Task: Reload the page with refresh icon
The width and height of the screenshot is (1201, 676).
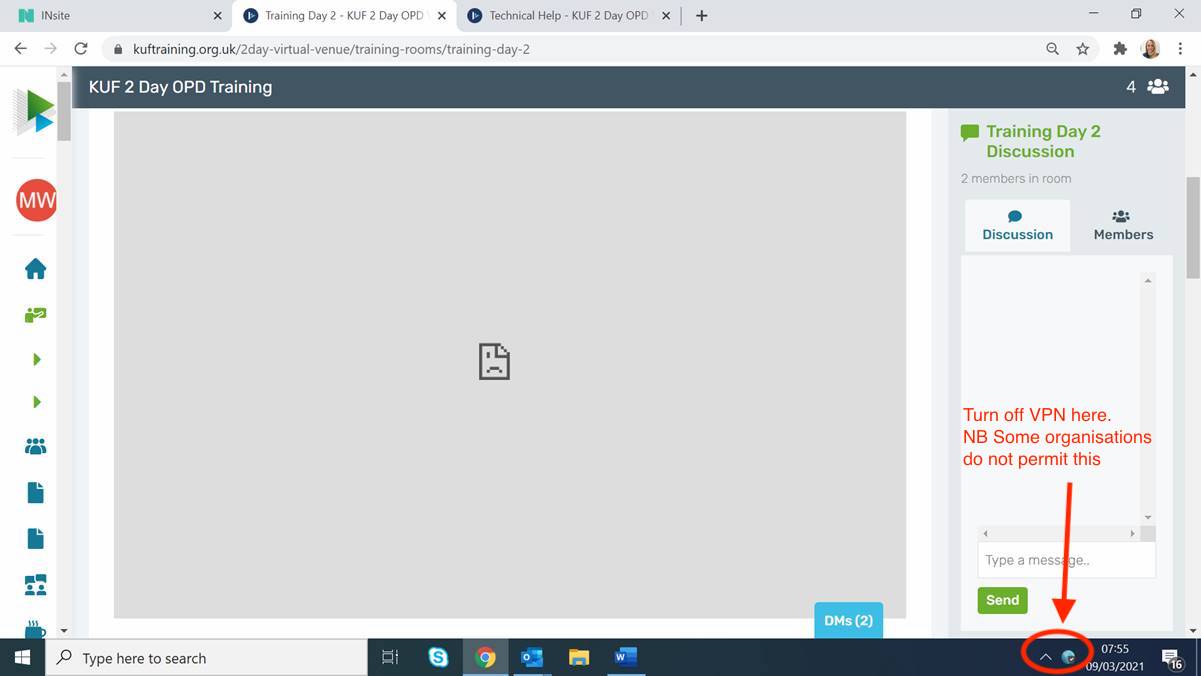Action: [82, 48]
